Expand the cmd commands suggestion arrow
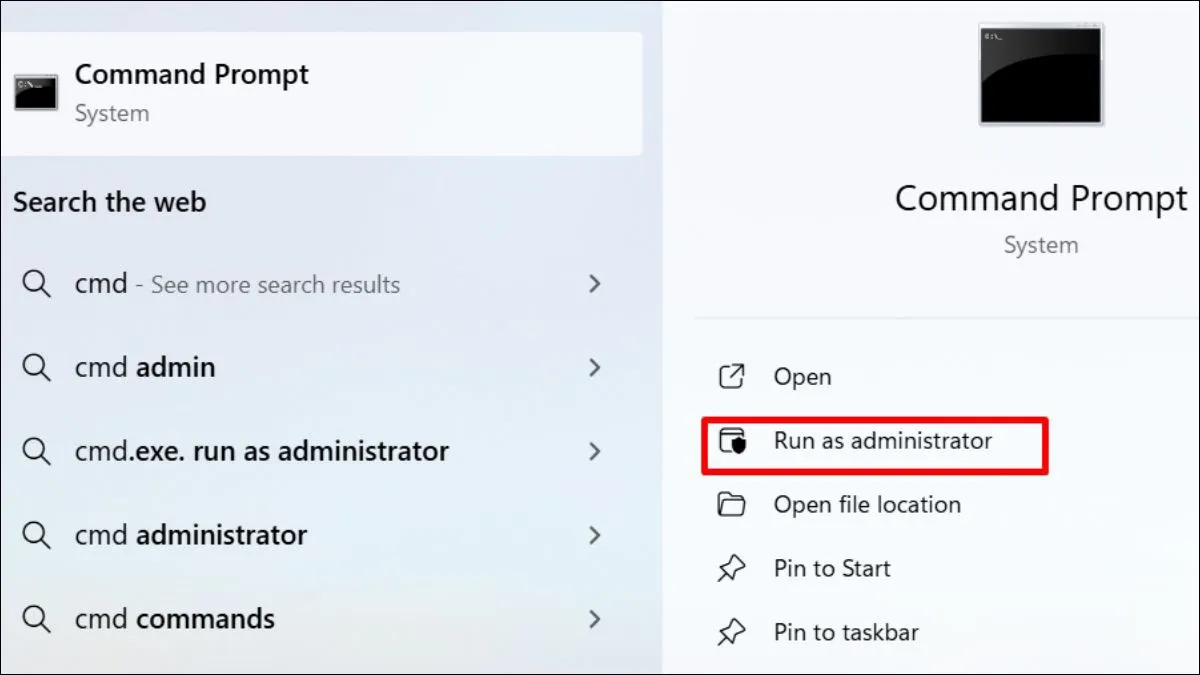 click(x=595, y=619)
